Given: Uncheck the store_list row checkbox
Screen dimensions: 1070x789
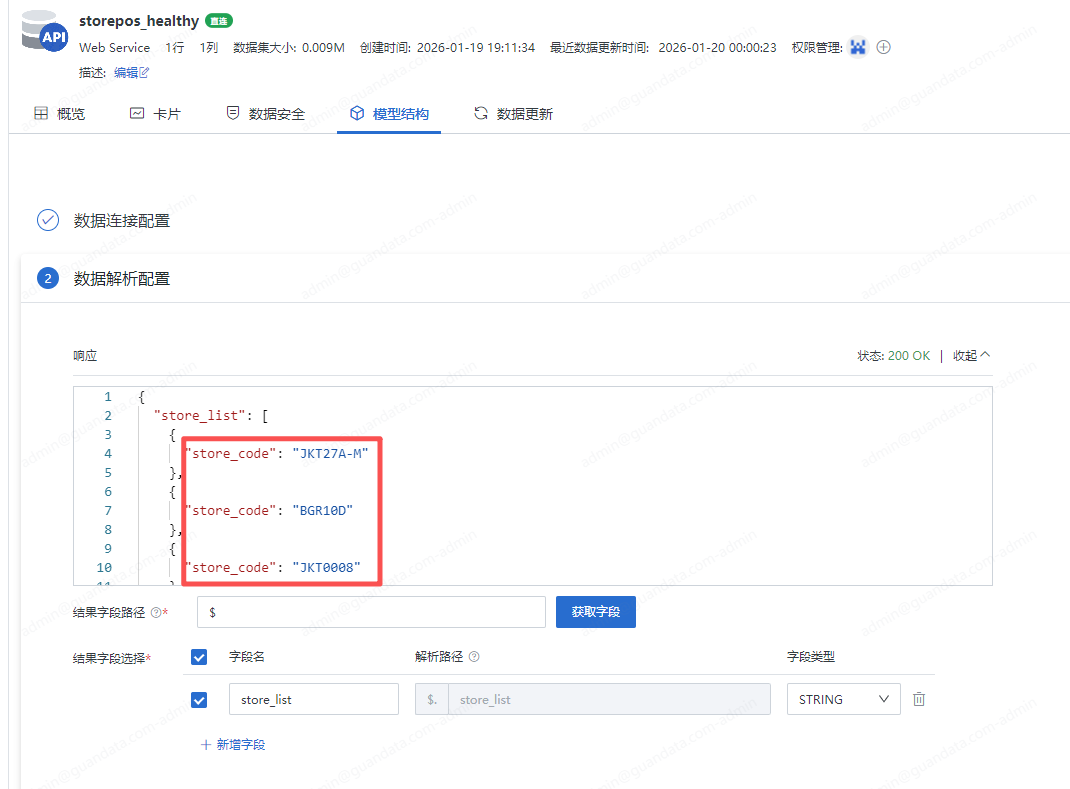Looking at the screenshot, I should [199, 699].
